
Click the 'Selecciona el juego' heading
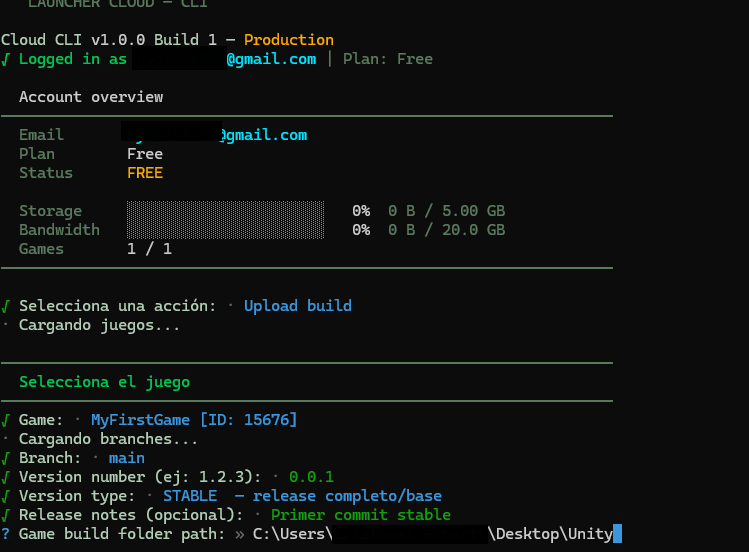(104, 382)
